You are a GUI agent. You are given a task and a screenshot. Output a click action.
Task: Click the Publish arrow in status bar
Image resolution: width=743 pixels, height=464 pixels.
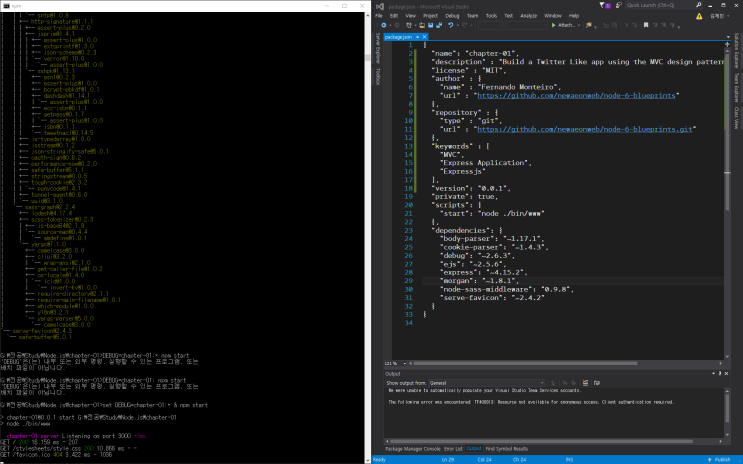[709, 460]
